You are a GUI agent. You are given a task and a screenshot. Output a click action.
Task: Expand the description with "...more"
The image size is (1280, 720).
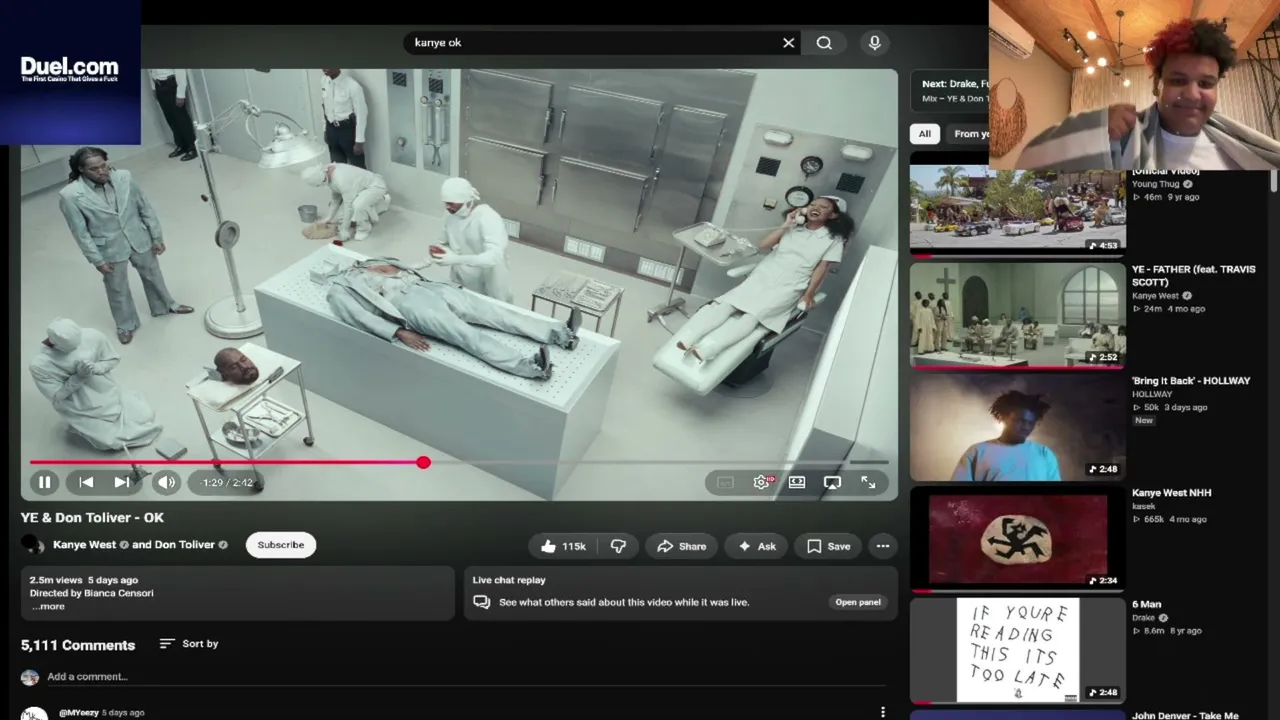[x=48, y=606]
